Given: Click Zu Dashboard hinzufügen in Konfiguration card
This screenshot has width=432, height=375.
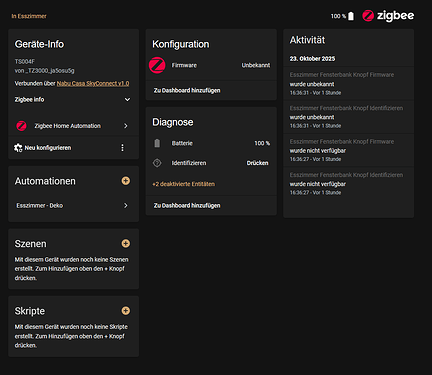Looking at the screenshot, I should pyautogui.click(x=187, y=90).
